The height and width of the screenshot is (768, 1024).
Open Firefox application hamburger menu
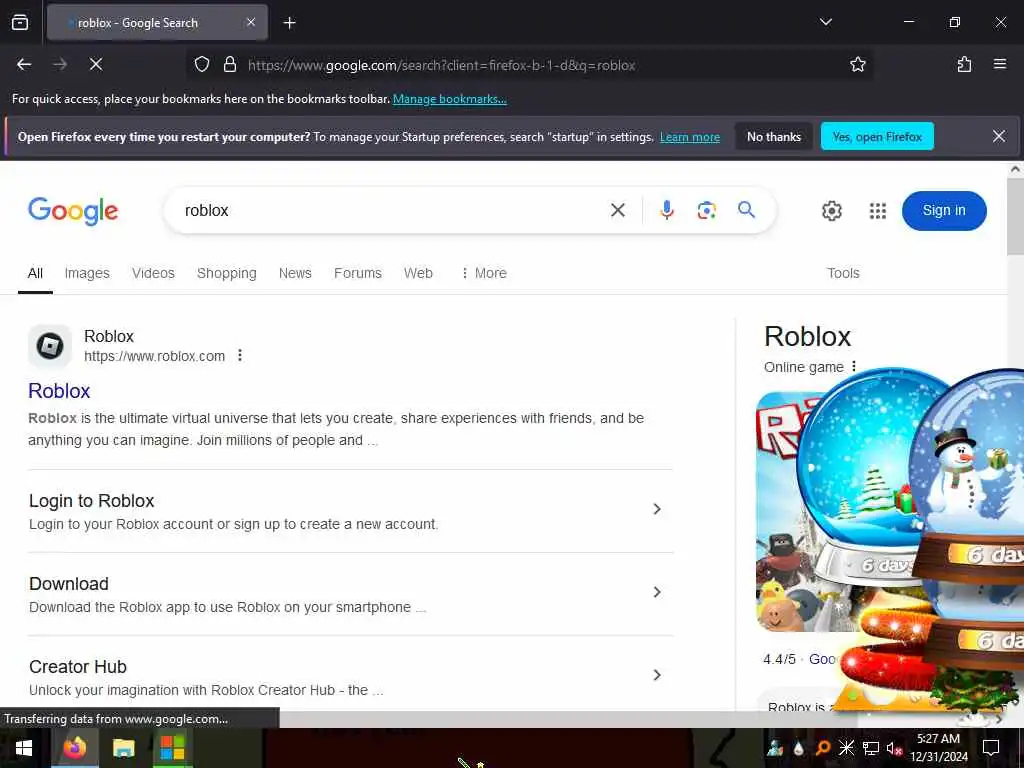[x=999, y=64]
